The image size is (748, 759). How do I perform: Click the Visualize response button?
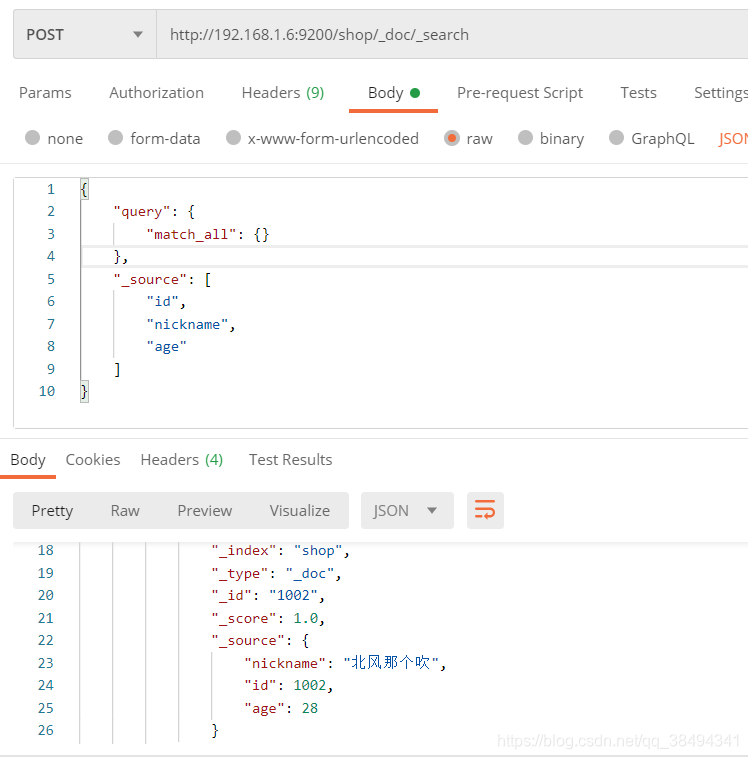(x=299, y=510)
